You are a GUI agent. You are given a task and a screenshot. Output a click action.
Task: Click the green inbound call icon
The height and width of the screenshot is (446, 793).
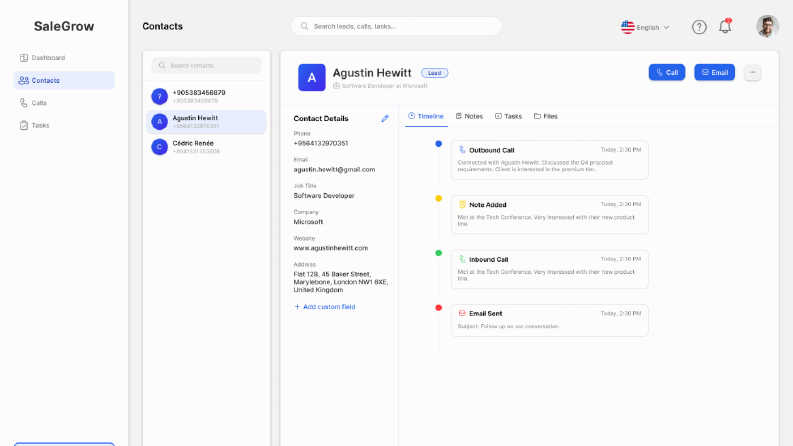[x=462, y=259]
